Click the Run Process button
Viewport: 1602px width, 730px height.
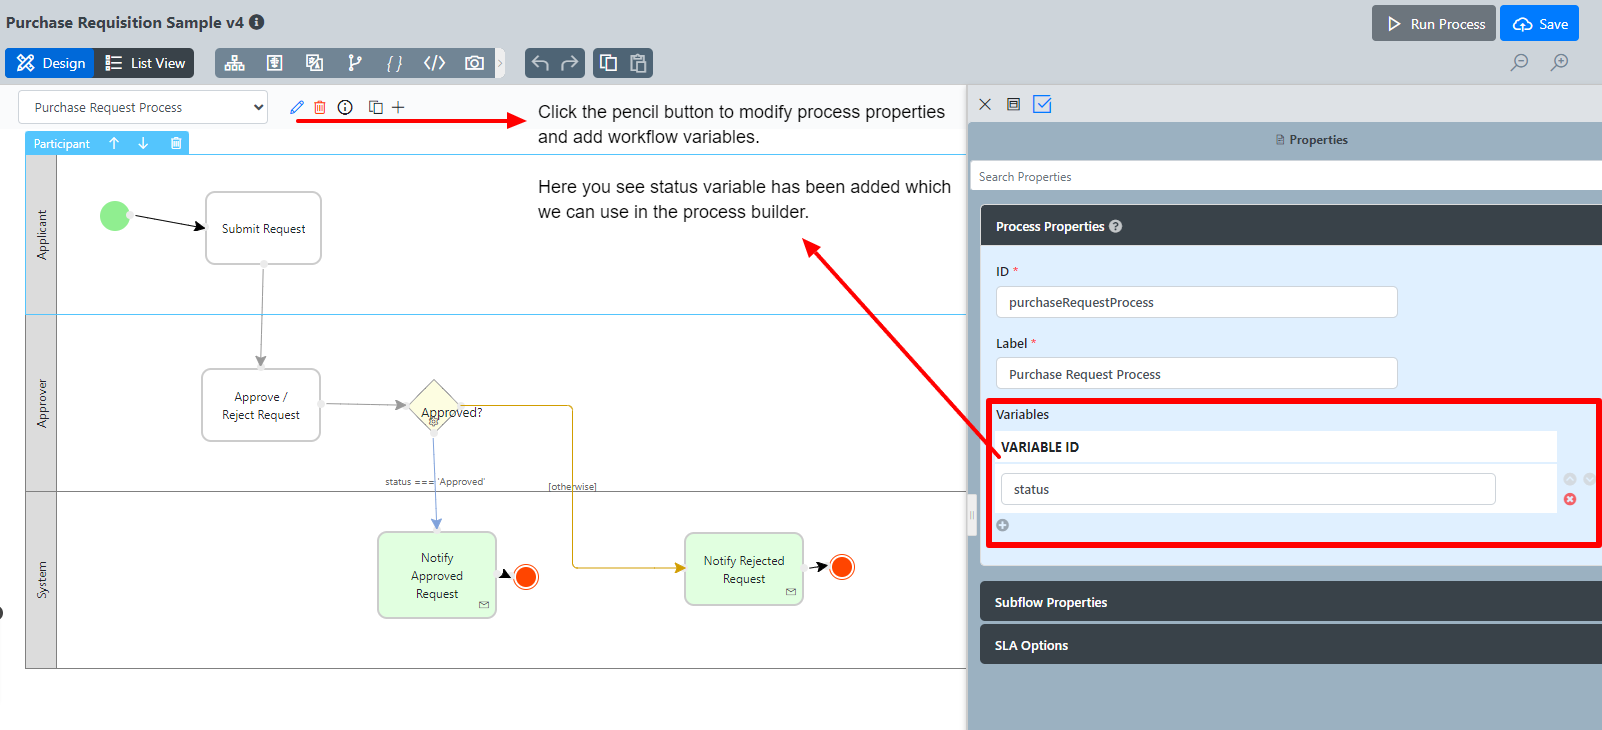pos(1434,24)
